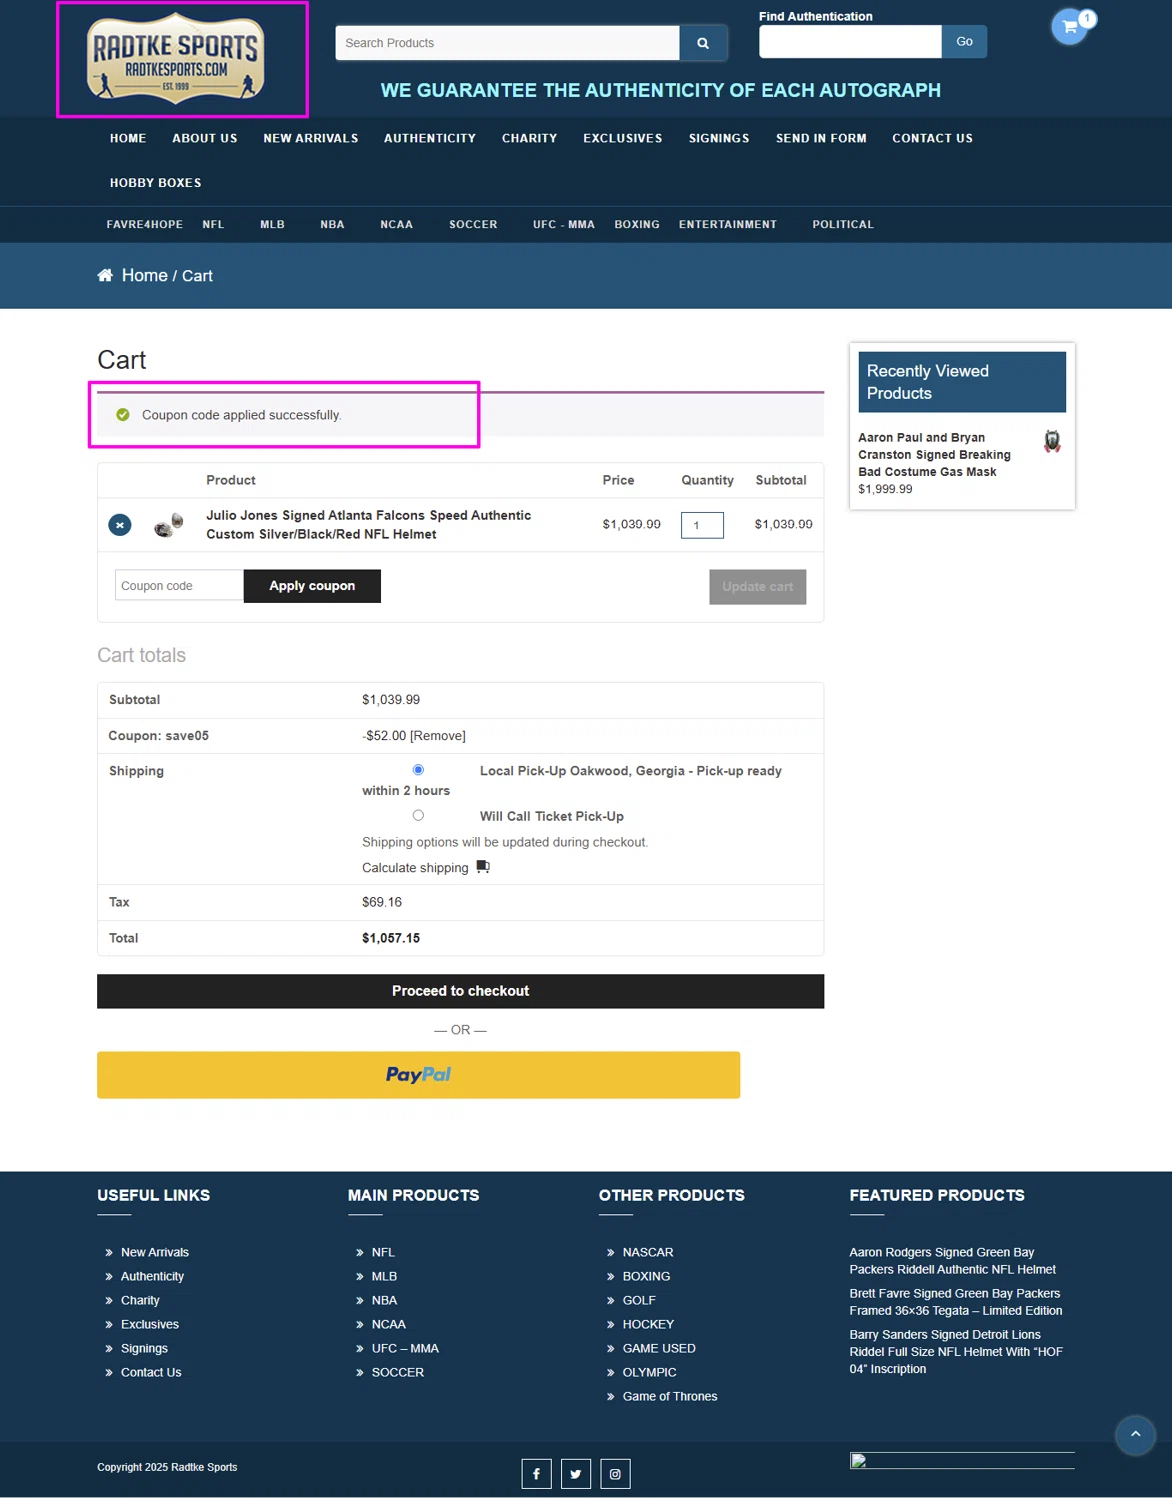This screenshot has width=1172, height=1500.
Task: Visit the Twitter page icon
Action: 576,1474
